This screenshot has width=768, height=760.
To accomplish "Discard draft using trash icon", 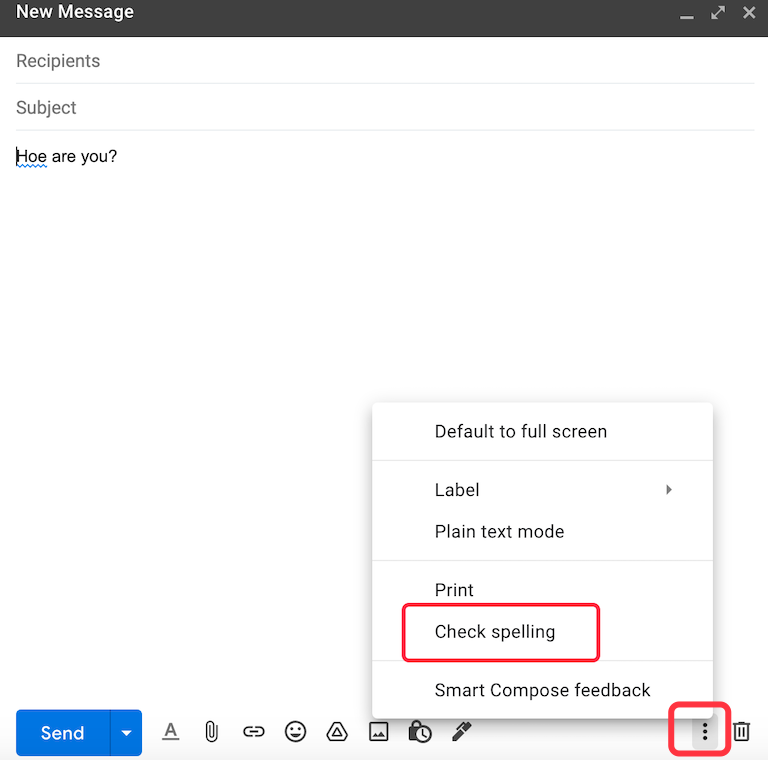I will click(742, 732).
